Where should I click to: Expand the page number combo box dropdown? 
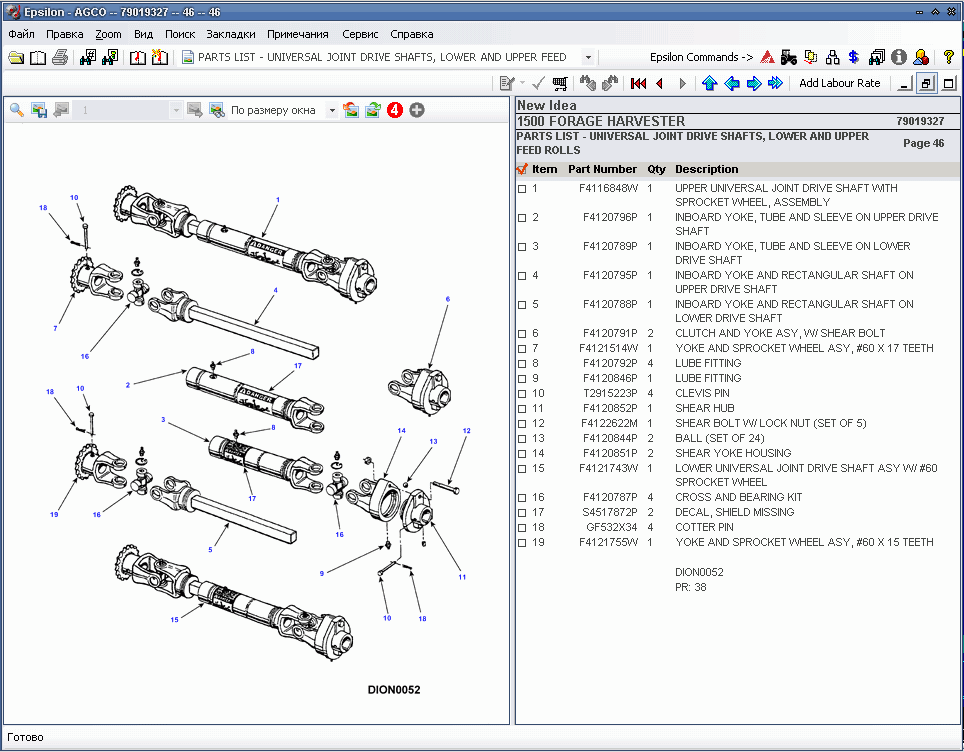[x=176, y=110]
